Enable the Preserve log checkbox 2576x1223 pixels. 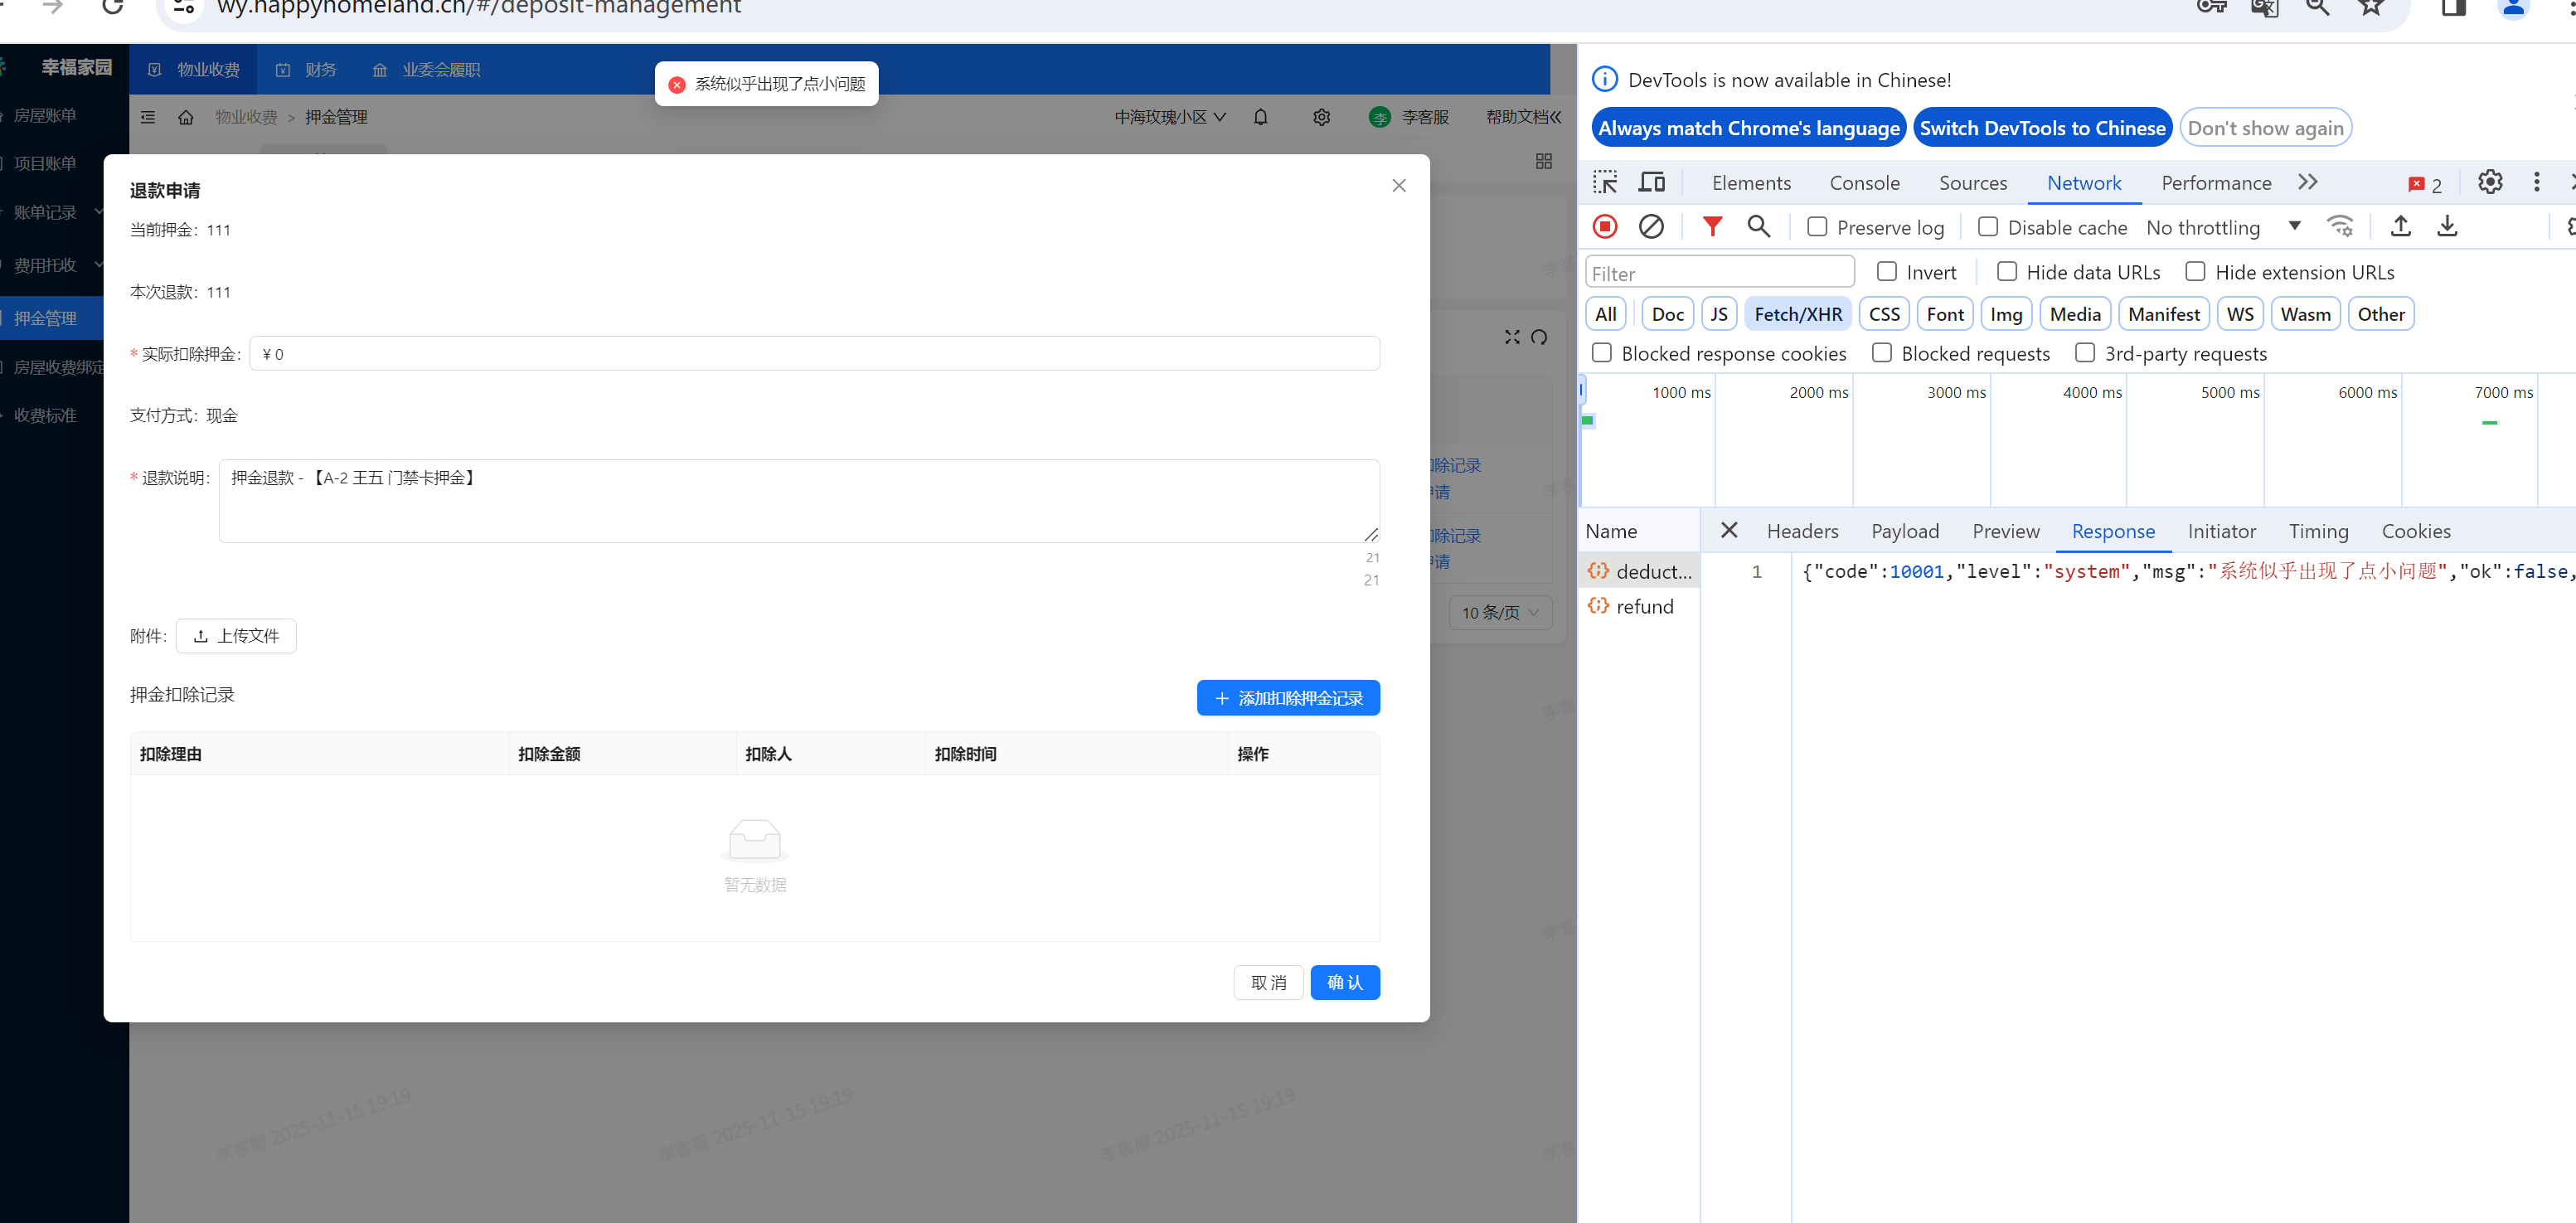pyautogui.click(x=1817, y=227)
